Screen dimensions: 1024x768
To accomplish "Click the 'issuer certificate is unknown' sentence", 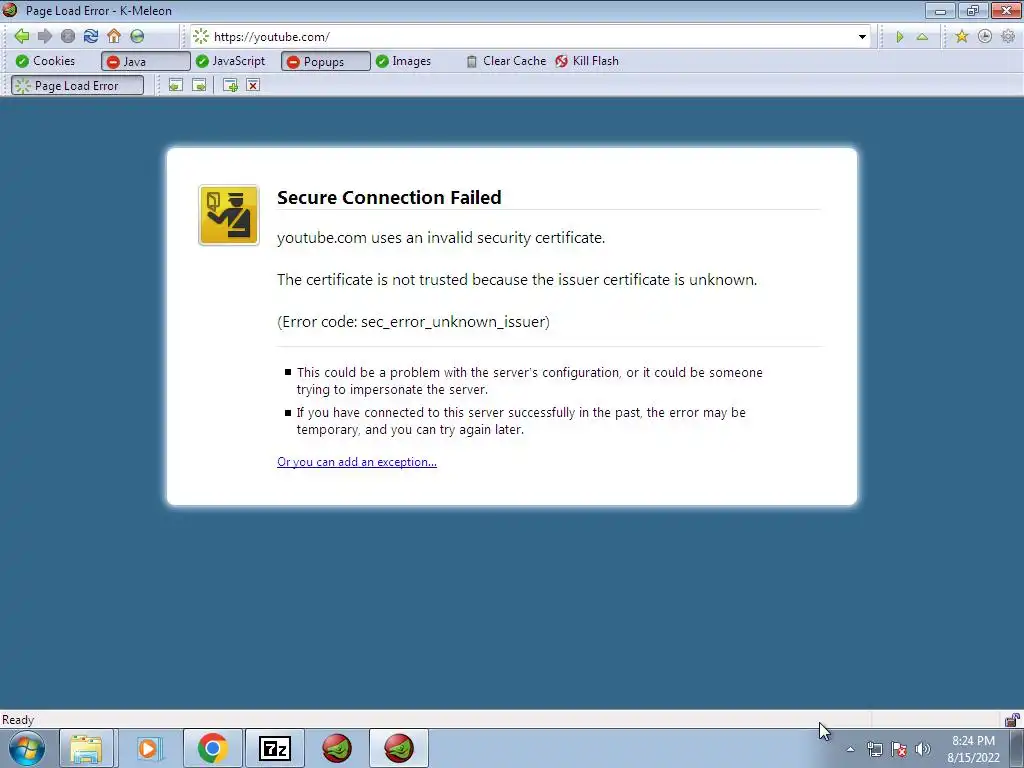I will click(x=517, y=280).
